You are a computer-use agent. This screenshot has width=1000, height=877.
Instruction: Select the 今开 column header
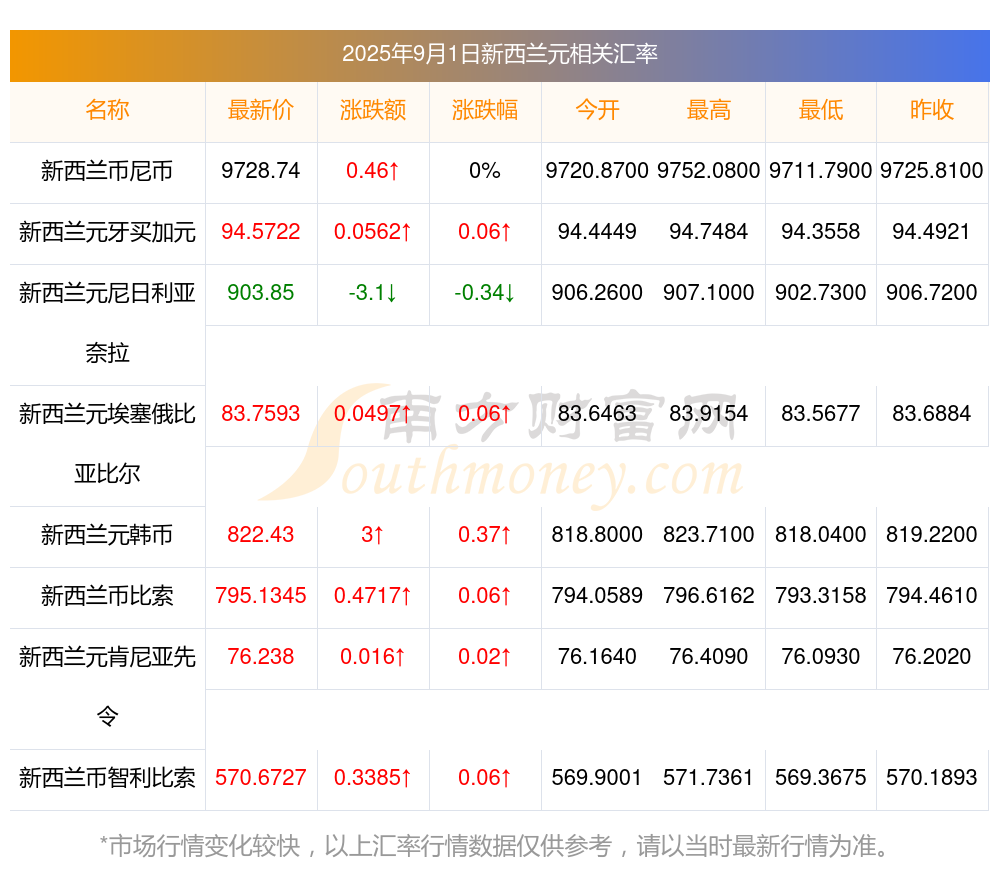click(x=597, y=110)
